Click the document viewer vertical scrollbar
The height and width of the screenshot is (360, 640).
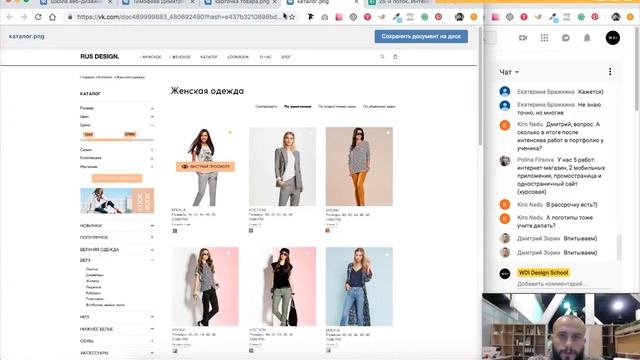[480, 86]
